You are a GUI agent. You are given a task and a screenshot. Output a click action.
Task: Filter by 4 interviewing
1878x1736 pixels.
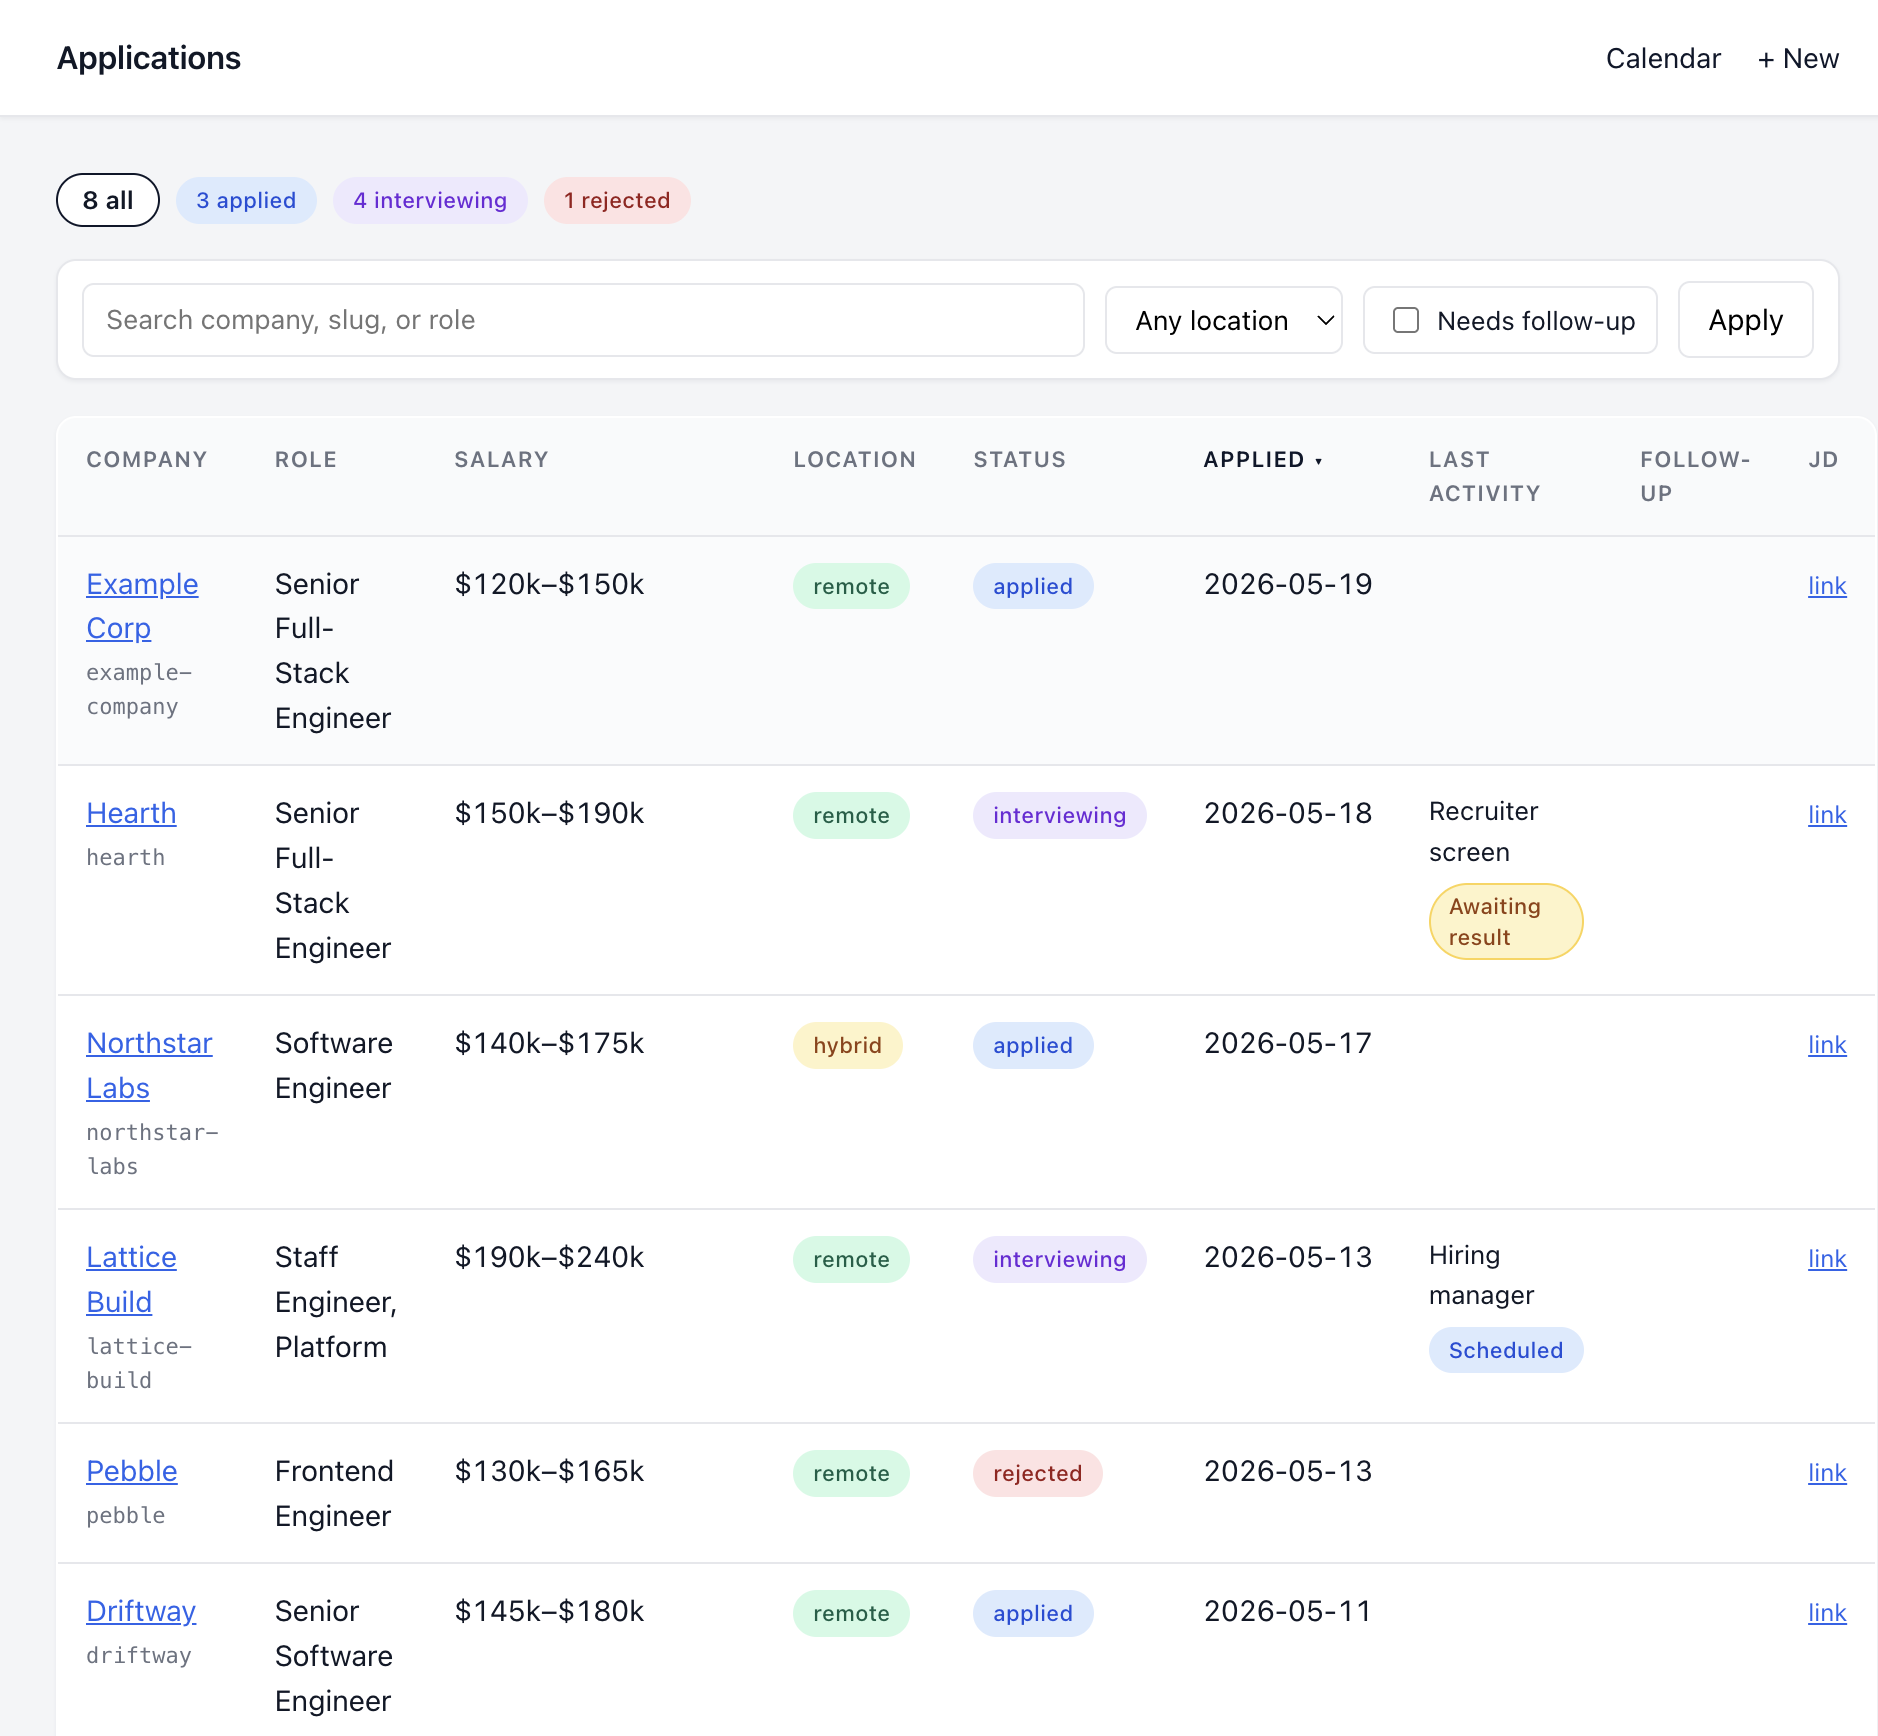pyautogui.click(x=430, y=200)
